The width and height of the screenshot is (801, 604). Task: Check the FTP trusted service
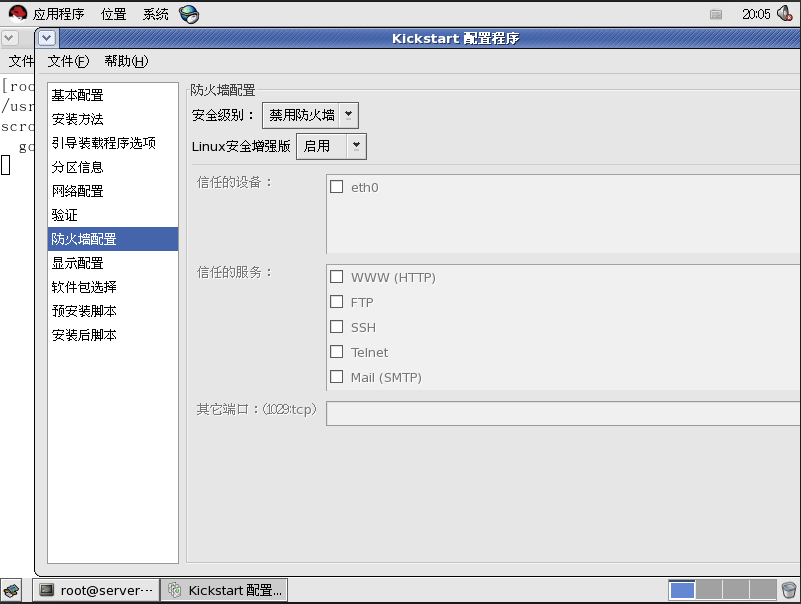[337, 301]
